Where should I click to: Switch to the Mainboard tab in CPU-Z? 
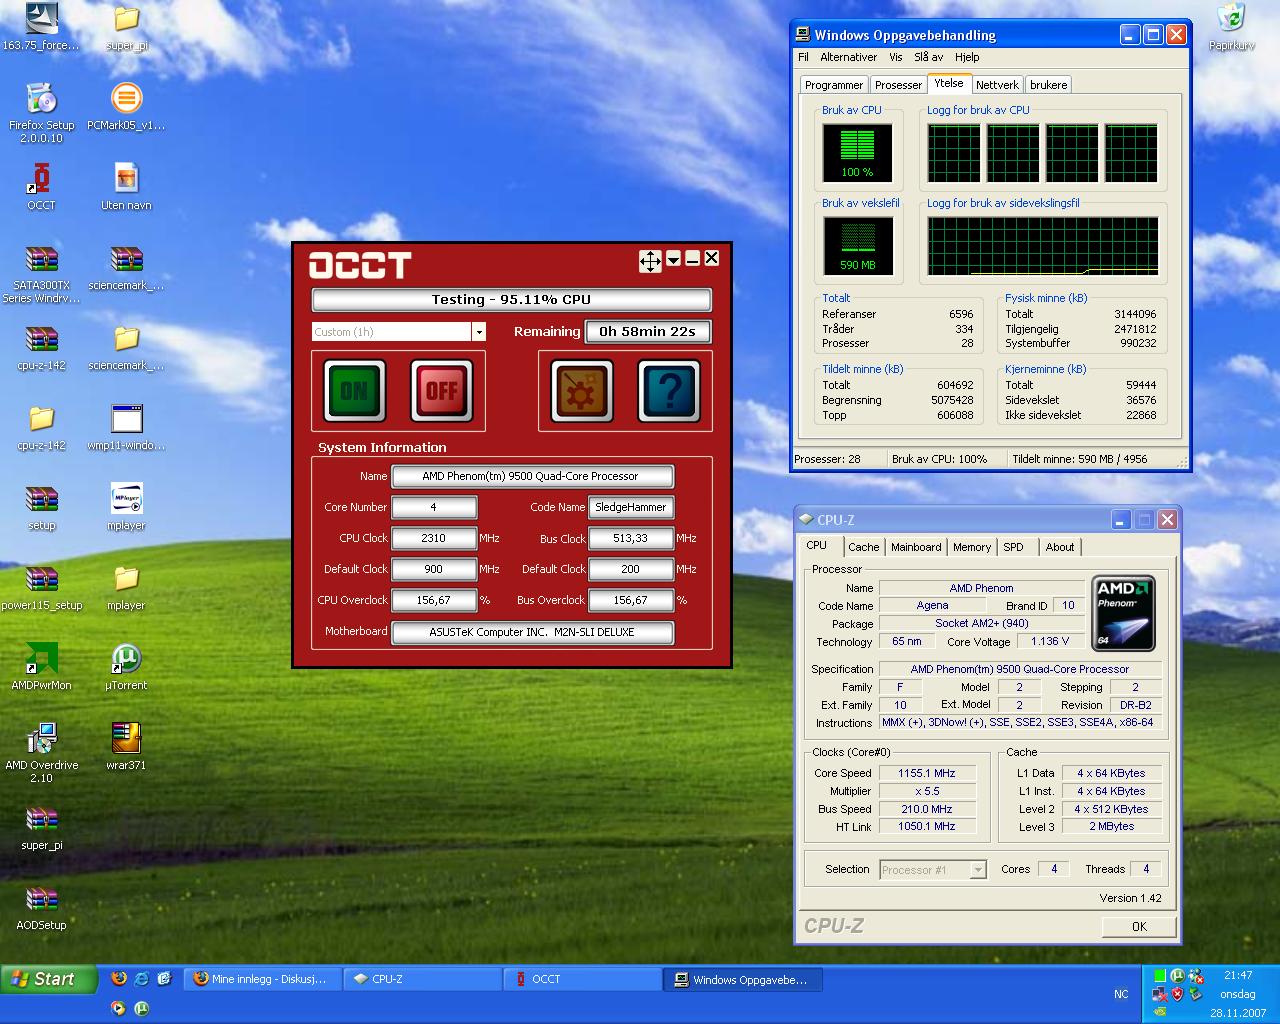(916, 547)
